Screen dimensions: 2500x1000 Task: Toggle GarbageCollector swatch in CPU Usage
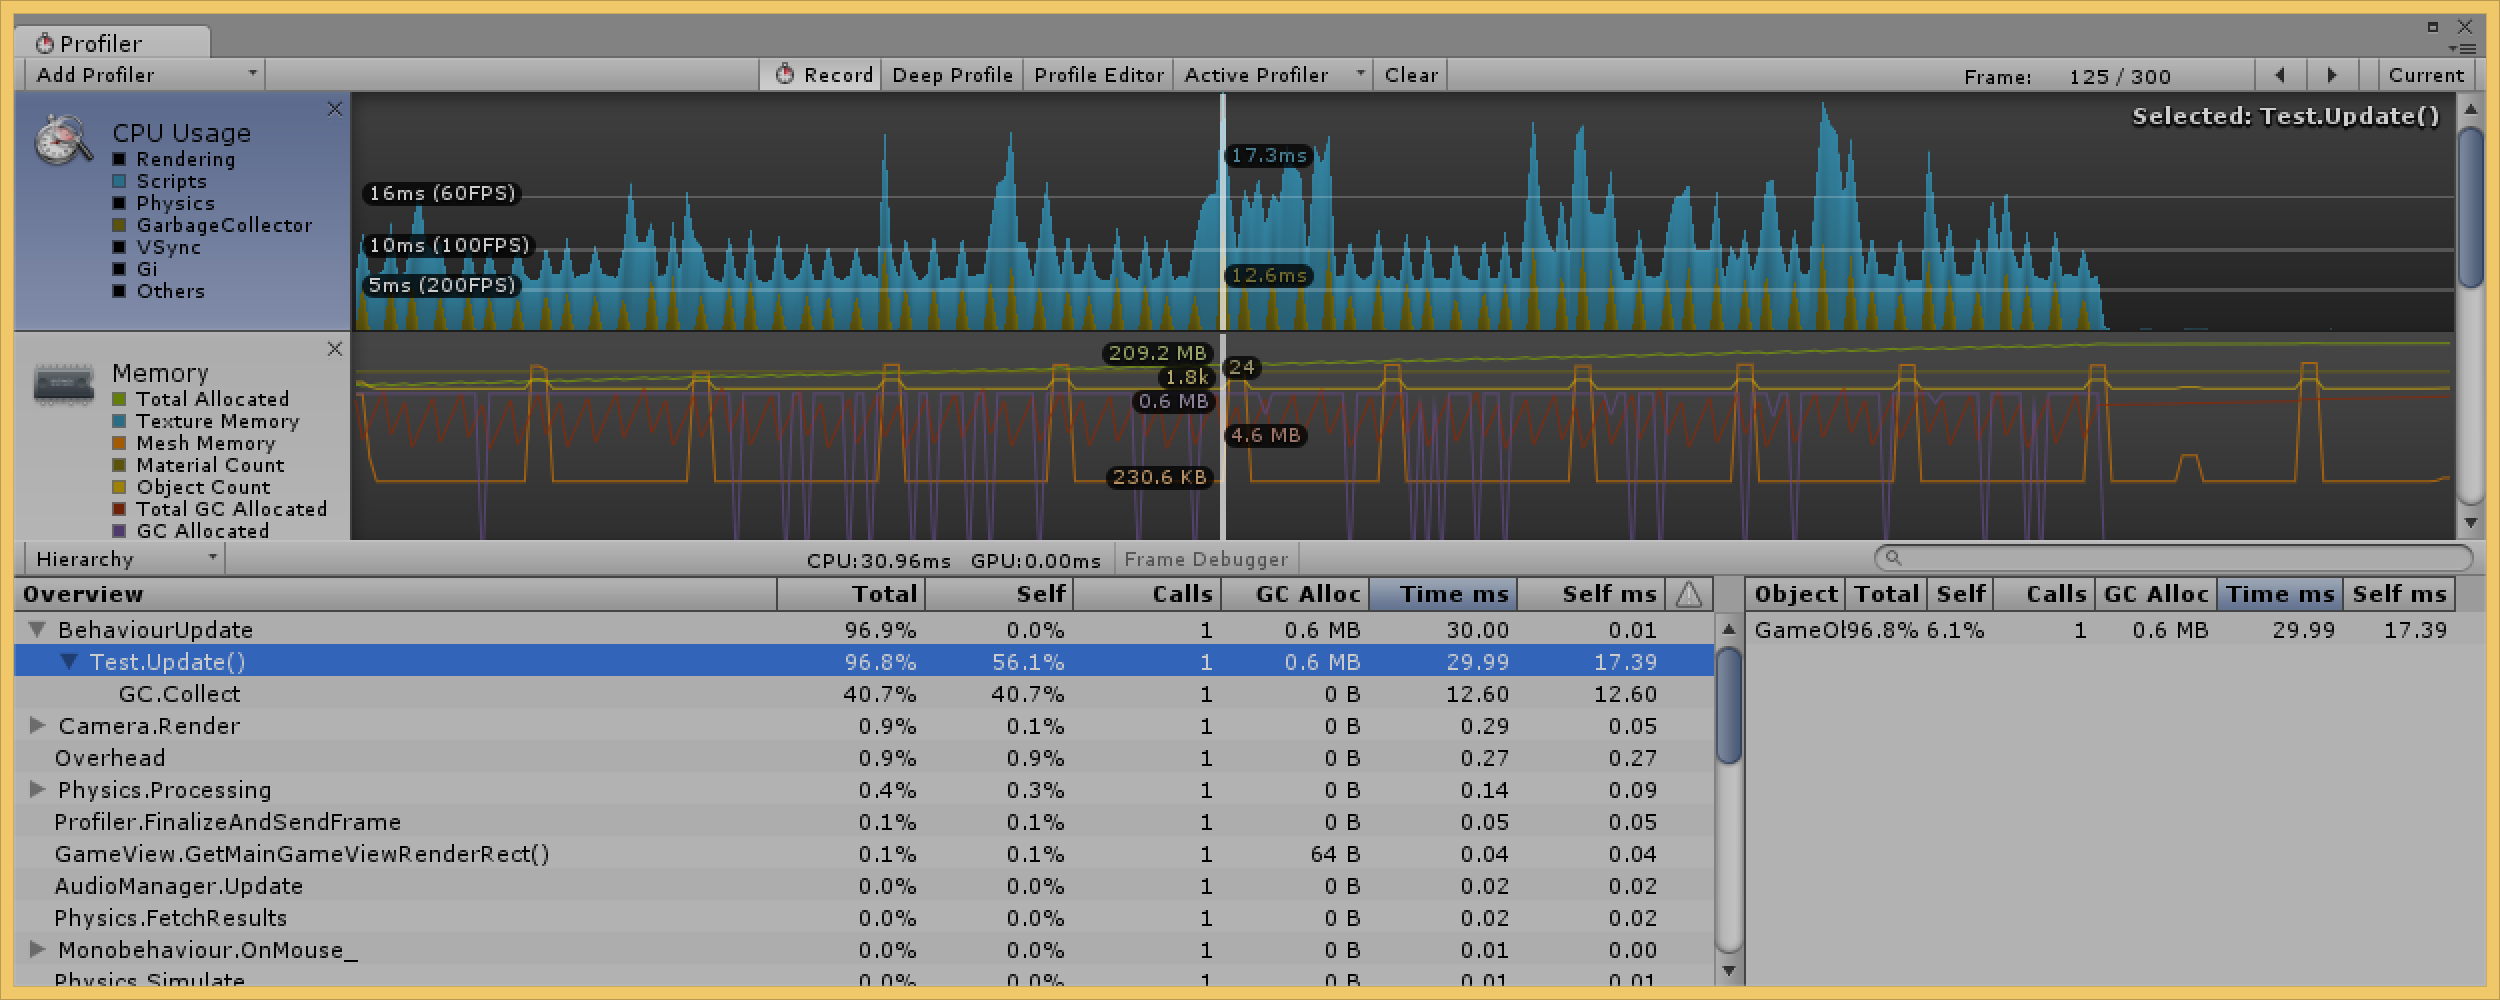pos(119,225)
